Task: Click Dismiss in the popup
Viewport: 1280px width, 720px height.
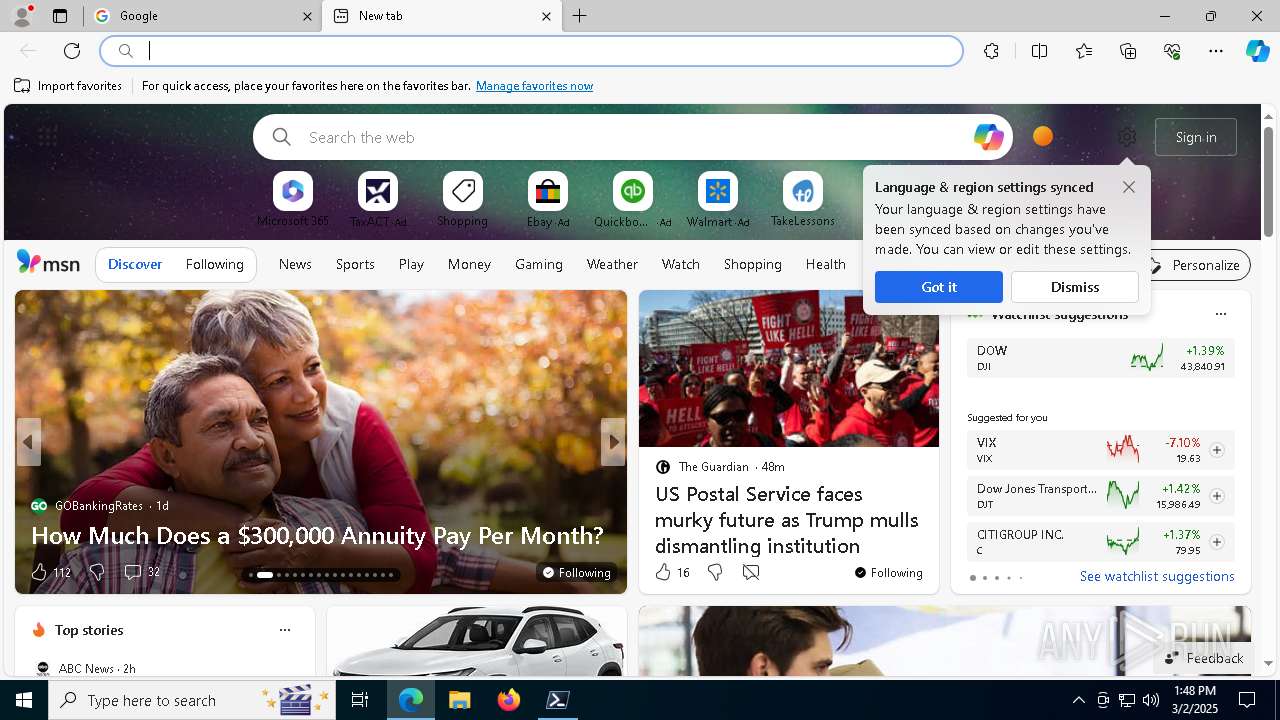Action: click(x=1075, y=287)
